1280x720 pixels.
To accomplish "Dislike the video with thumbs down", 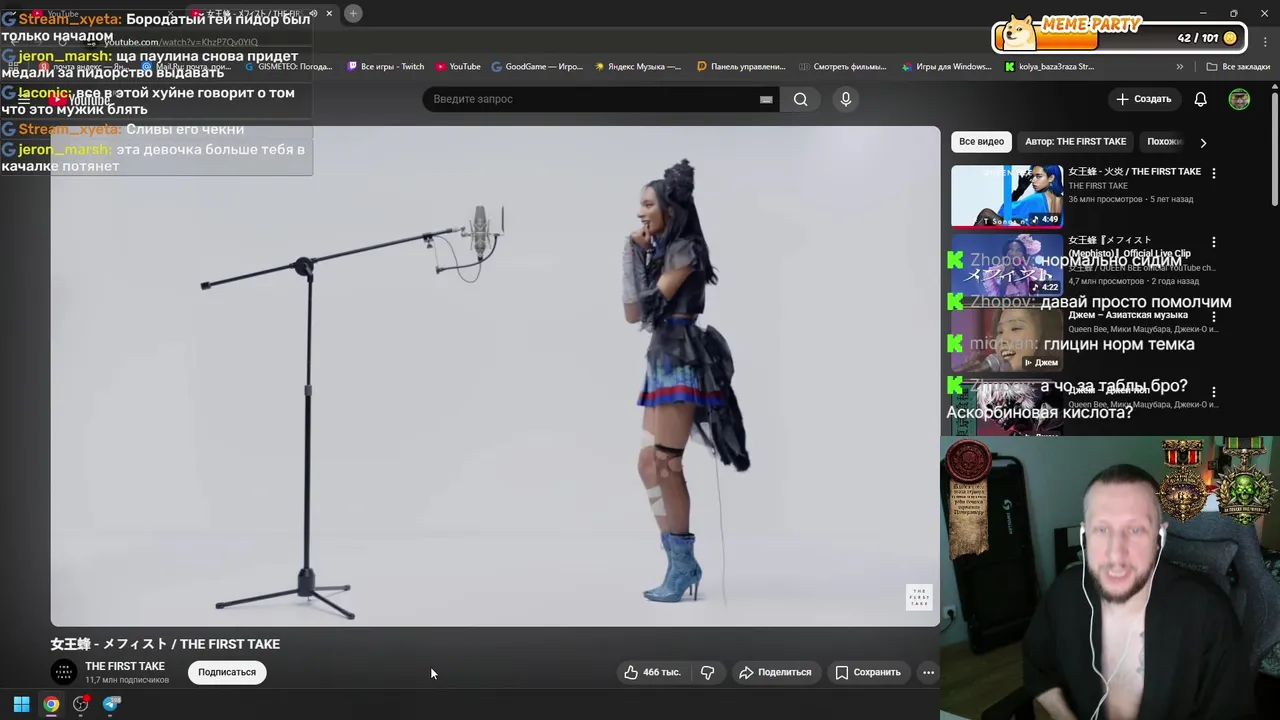I will point(708,672).
